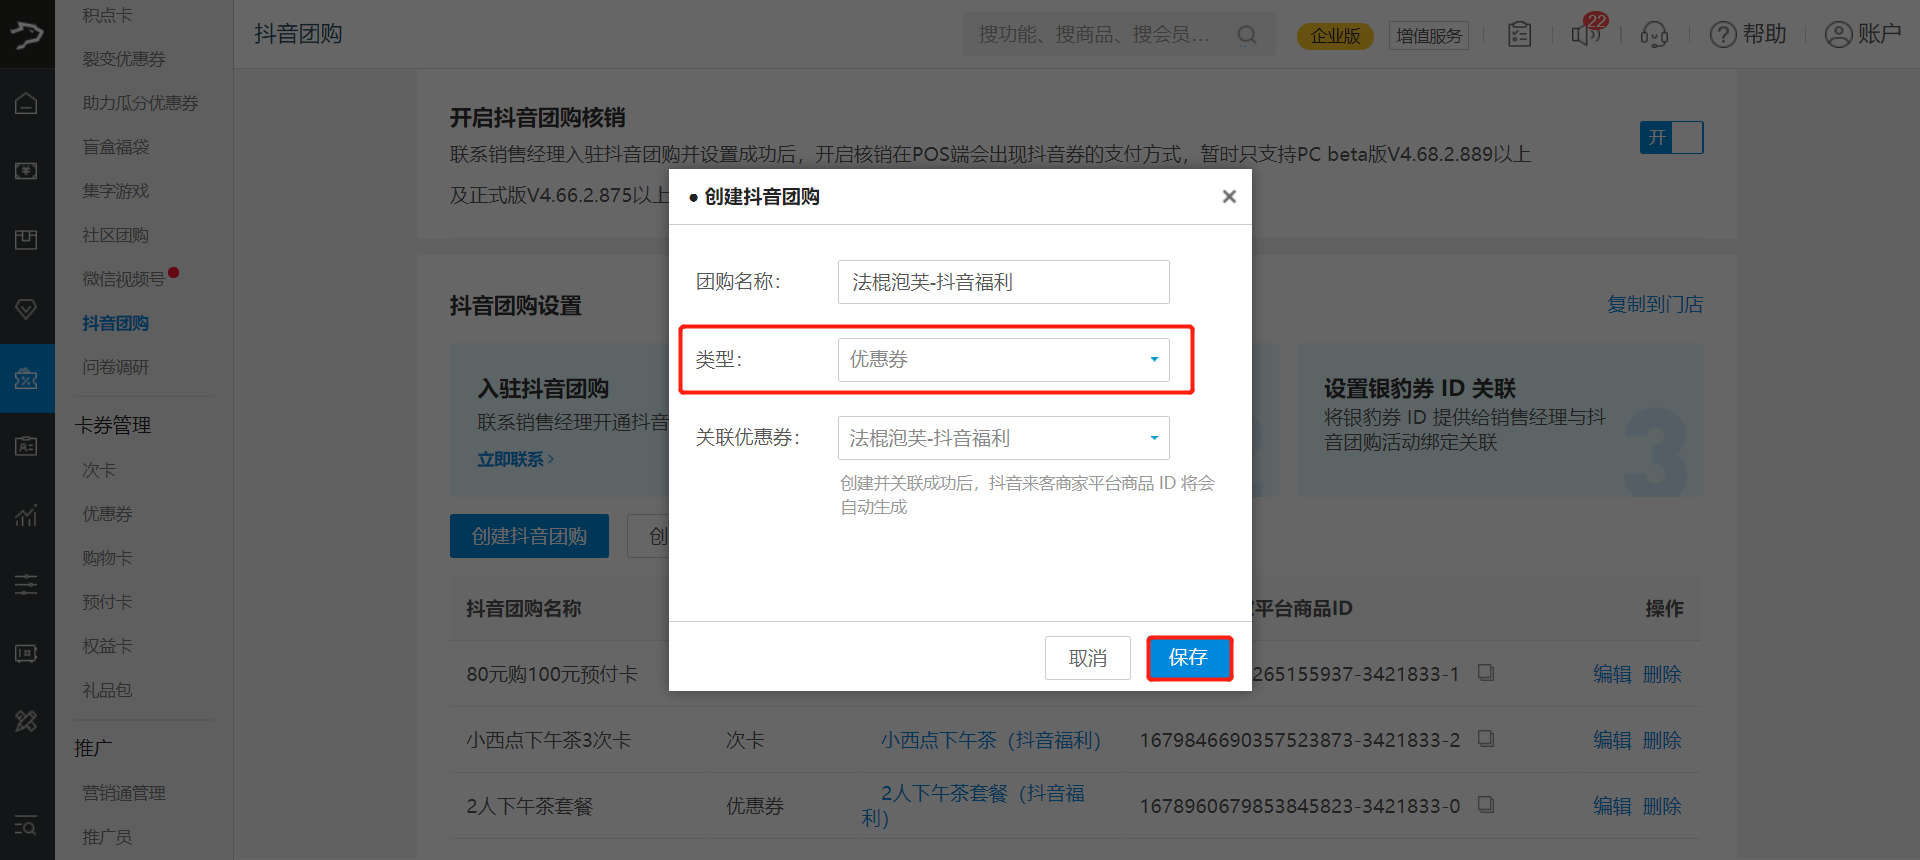Click the search magnifier icon
The height and width of the screenshot is (860, 1920).
(1247, 35)
